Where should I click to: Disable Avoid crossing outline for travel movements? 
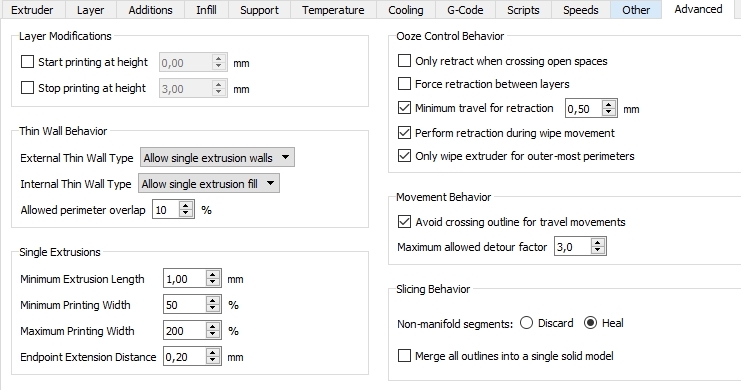(404, 222)
